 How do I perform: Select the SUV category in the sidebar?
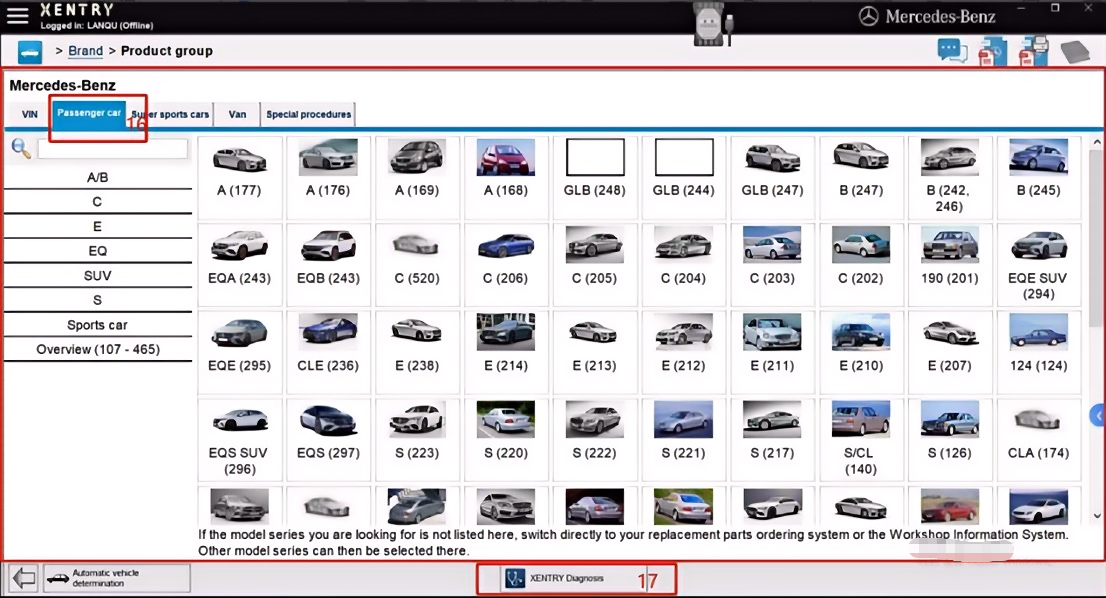[98, 276]
